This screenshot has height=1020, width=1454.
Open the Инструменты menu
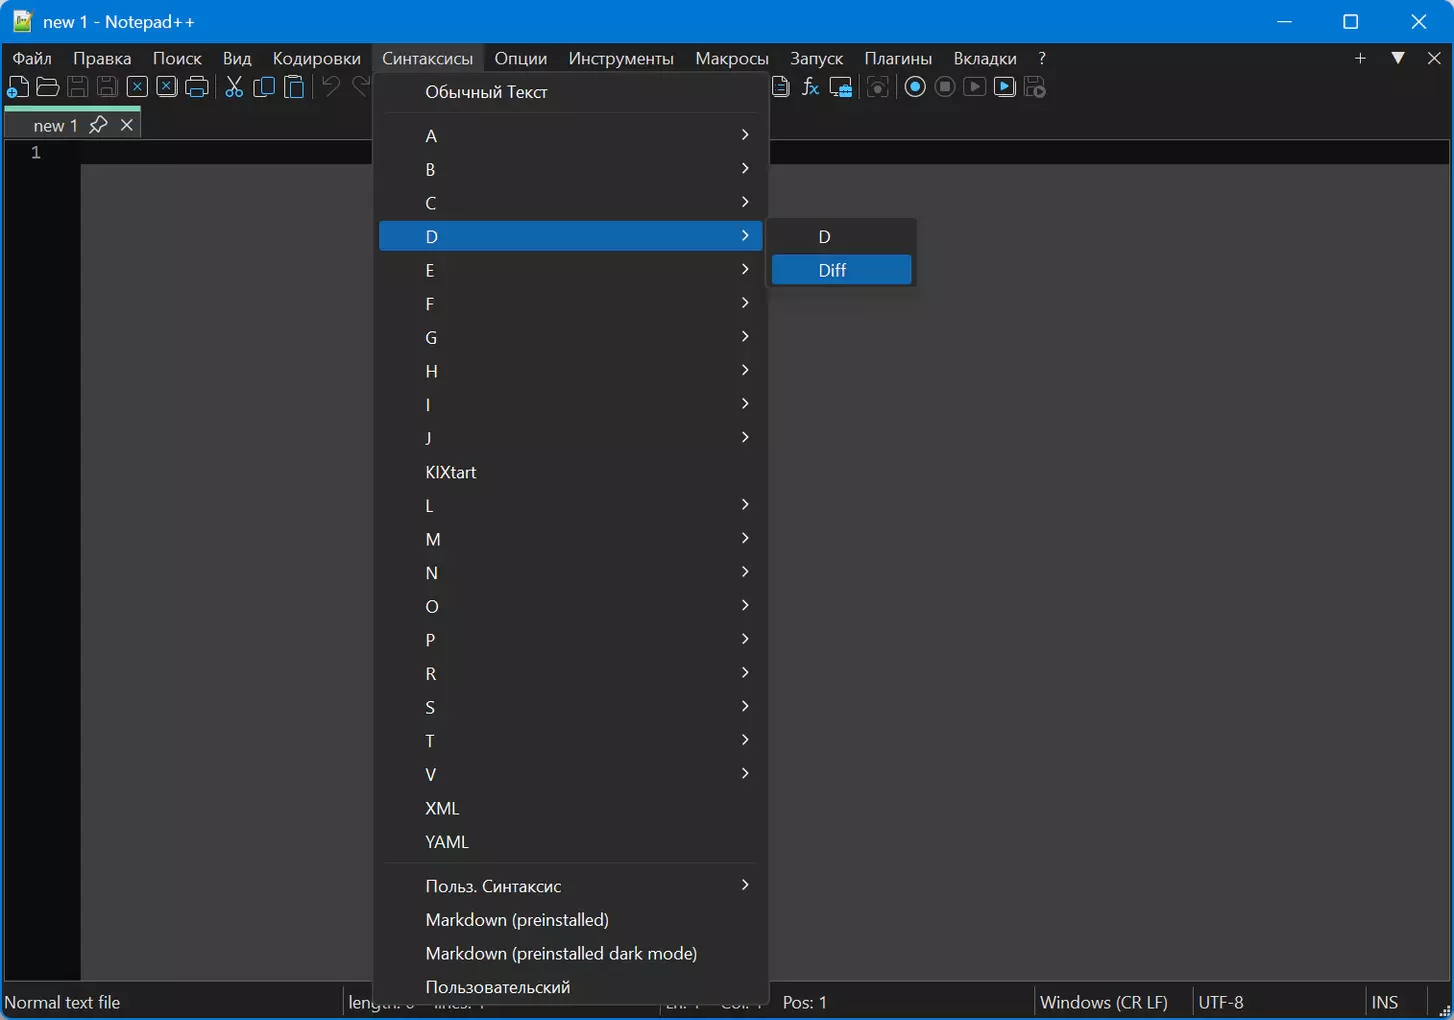621,58
